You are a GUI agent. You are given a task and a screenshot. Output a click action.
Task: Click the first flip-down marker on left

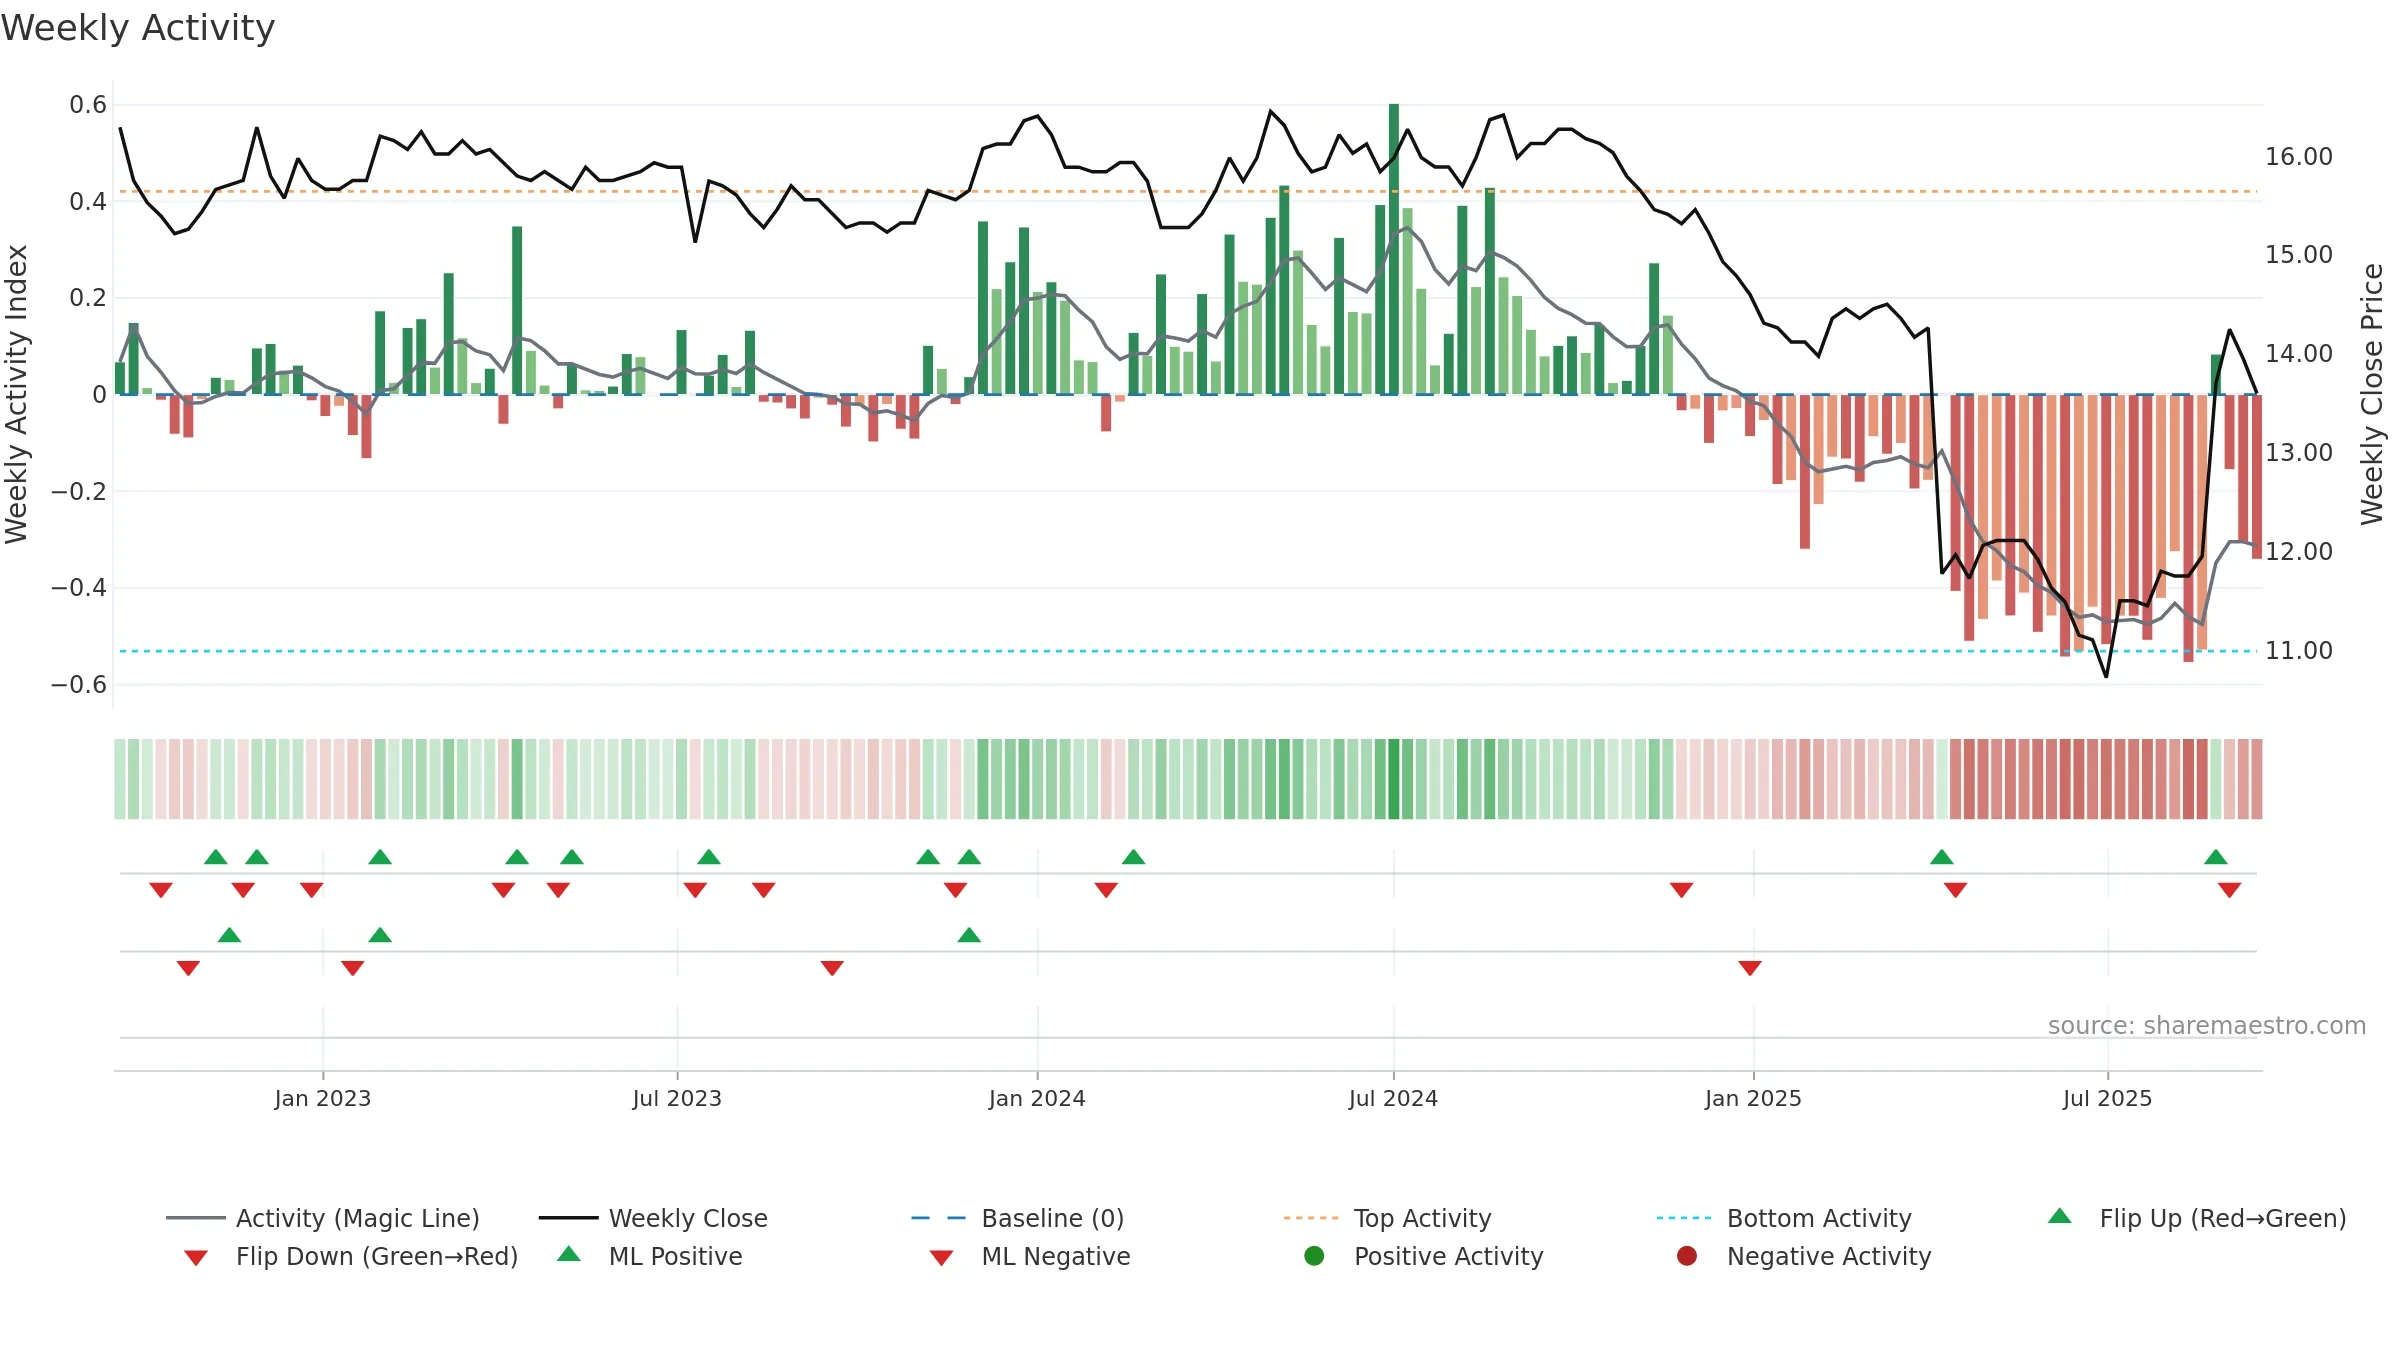pyautogui.click(x=161, y=890)
